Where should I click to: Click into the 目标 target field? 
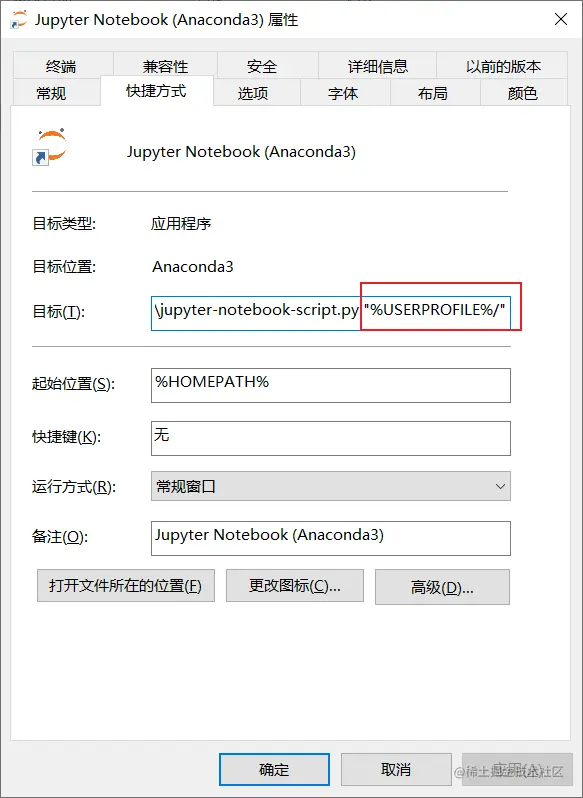pyautogui.click(x=331, y=310)
